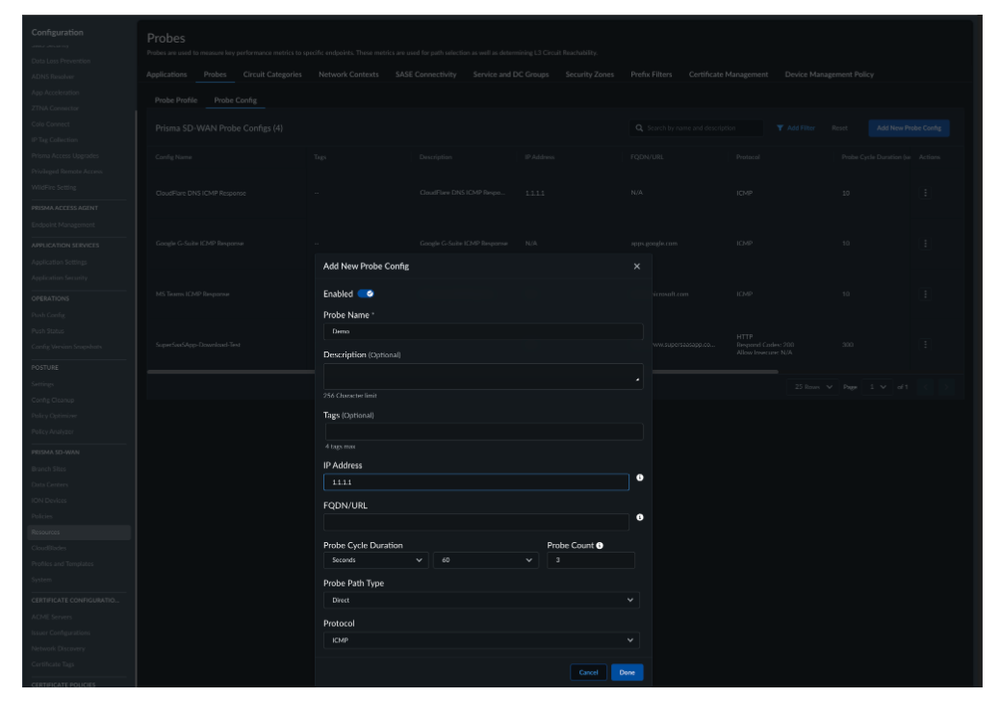Sort by the Config Name column header
Viewport: 999px width, 704px height.
point(173,157)
